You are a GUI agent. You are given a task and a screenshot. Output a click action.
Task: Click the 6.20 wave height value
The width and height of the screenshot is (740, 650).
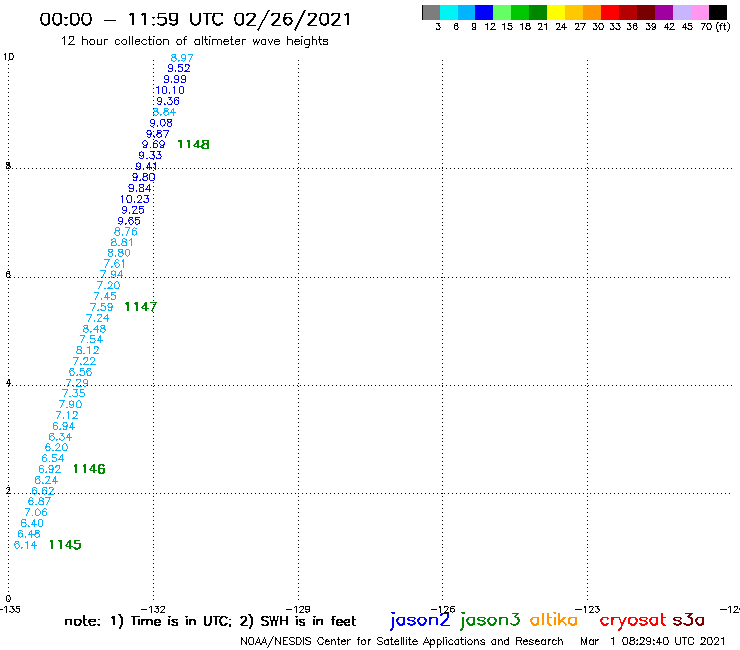click(57, 447)
